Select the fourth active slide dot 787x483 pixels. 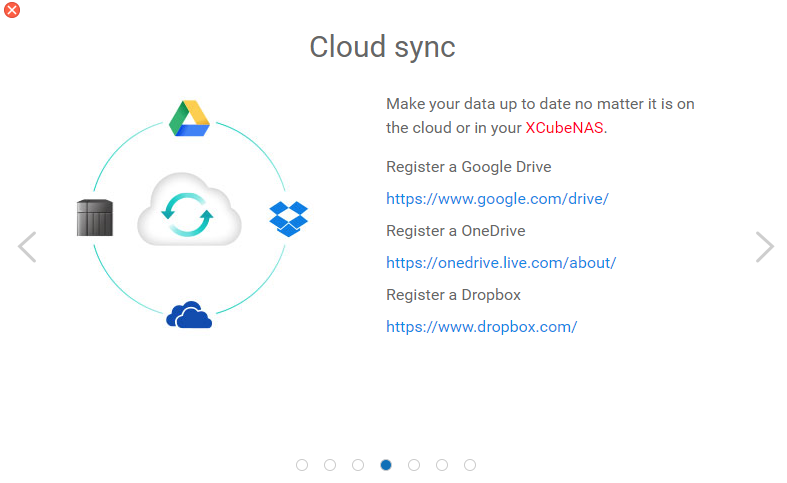(386, 465)
